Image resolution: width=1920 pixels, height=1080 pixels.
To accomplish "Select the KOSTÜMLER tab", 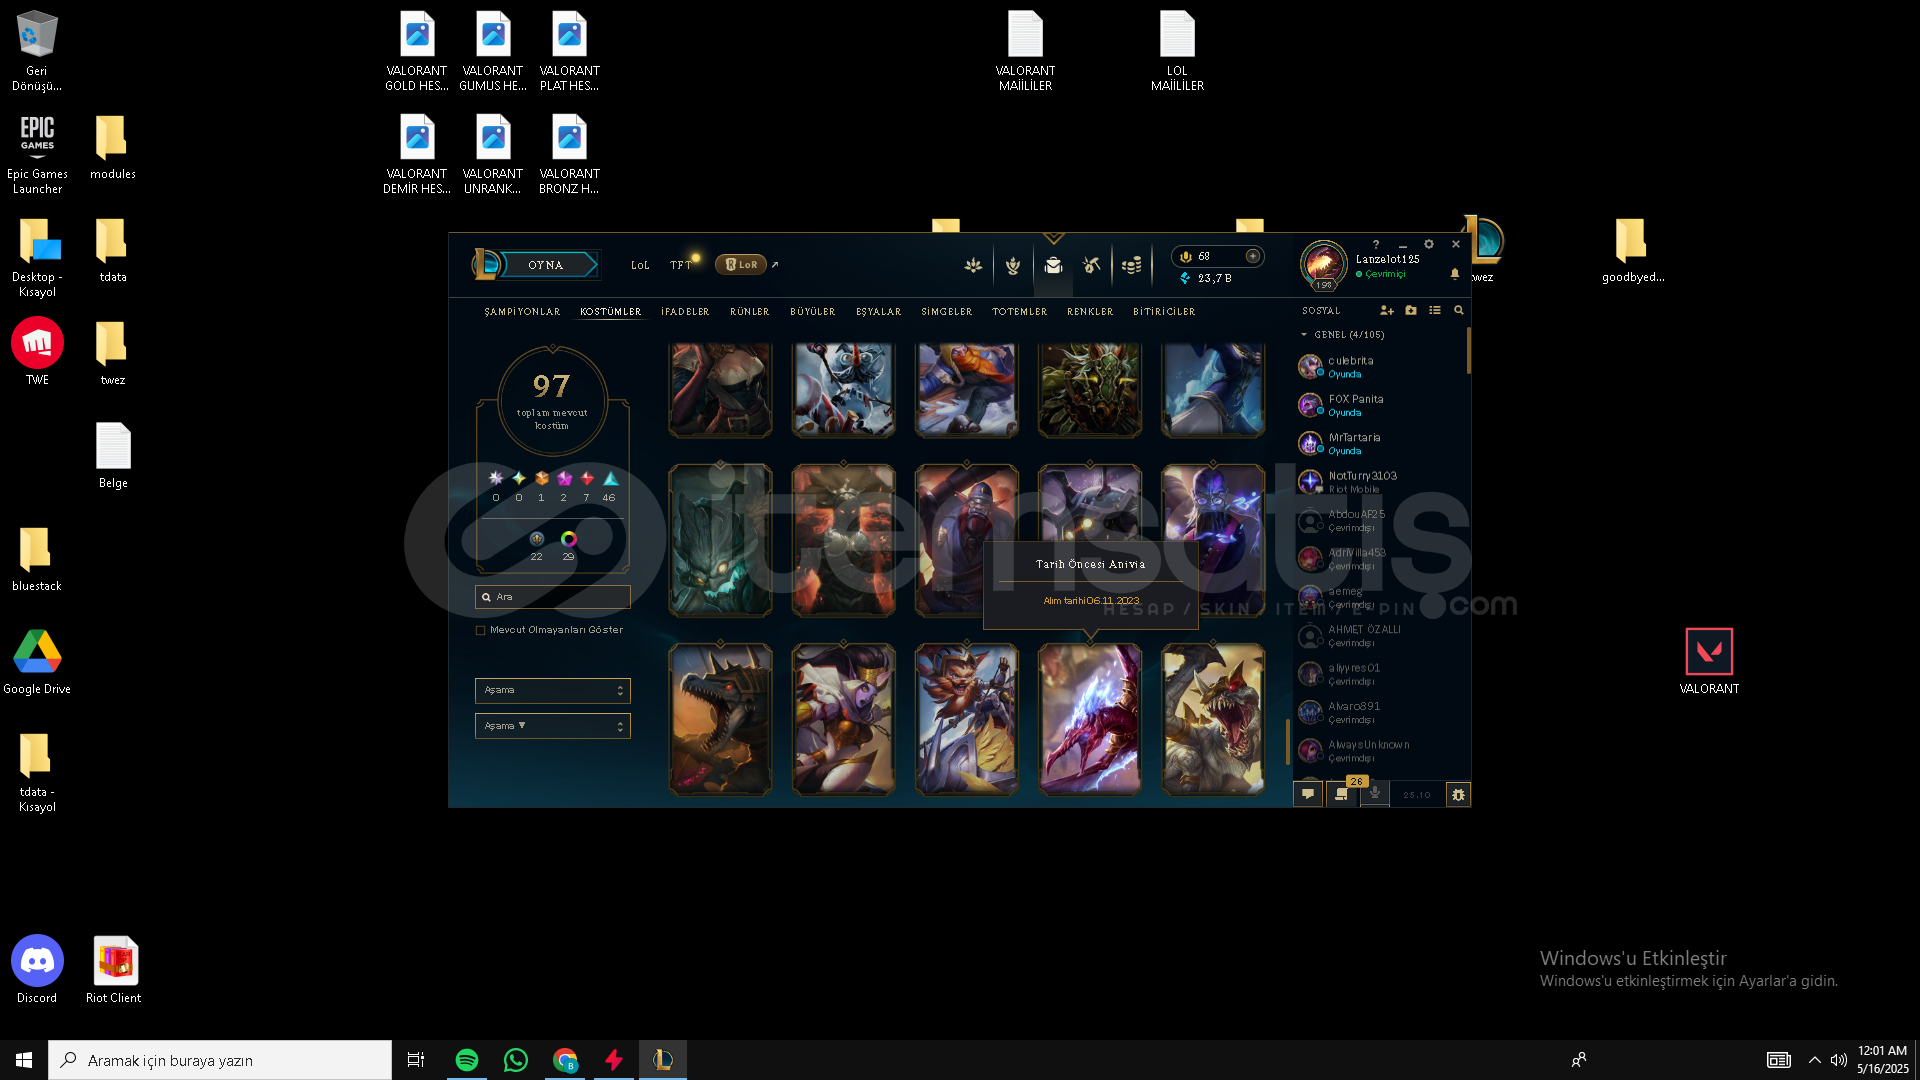I will click(x=610, y=312).
